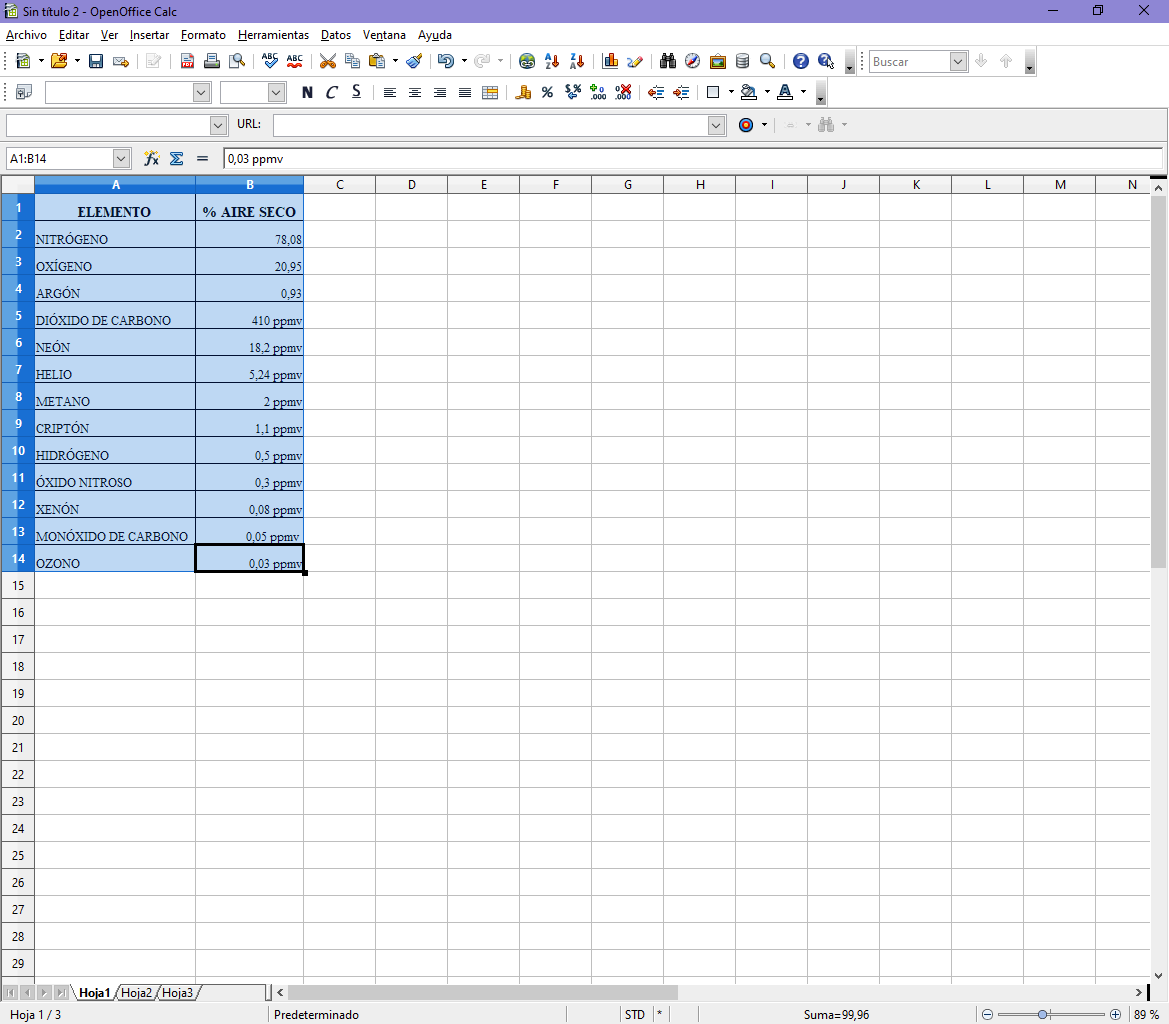Open the Formato menu
Screen dimensions: 1169x1024
(203, 35)
